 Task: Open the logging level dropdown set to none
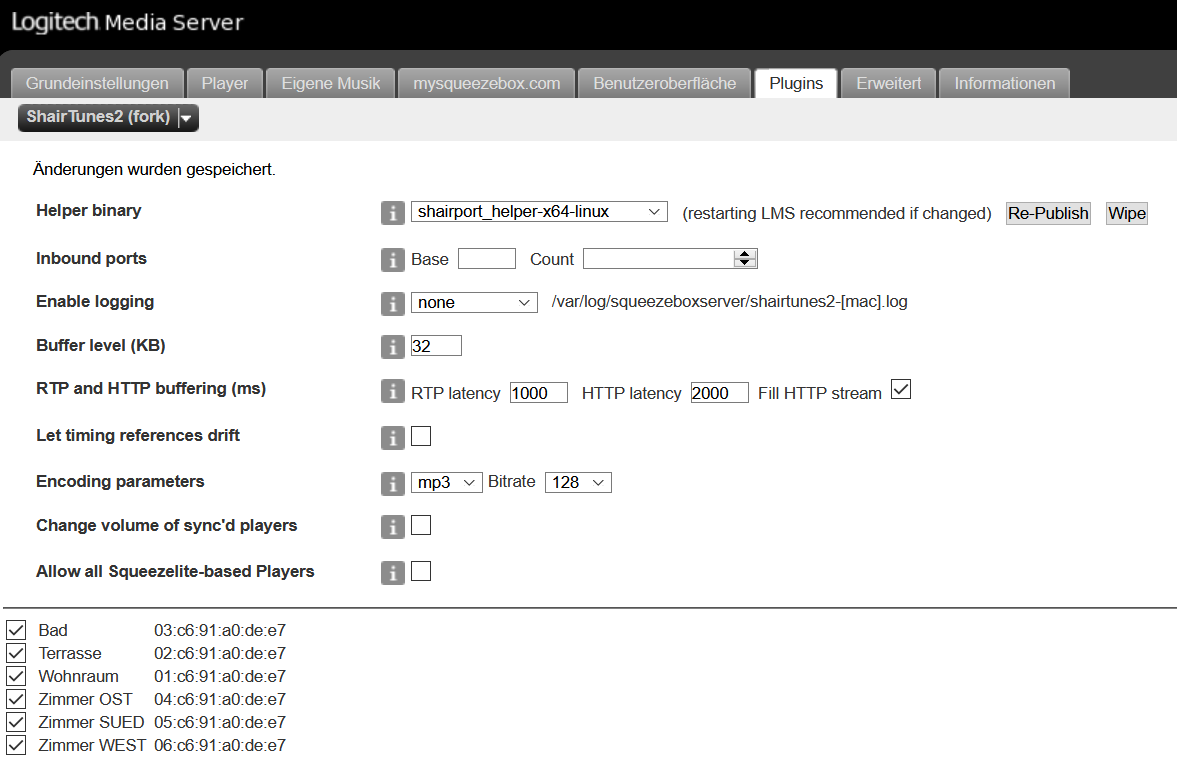tap(474, 303)
